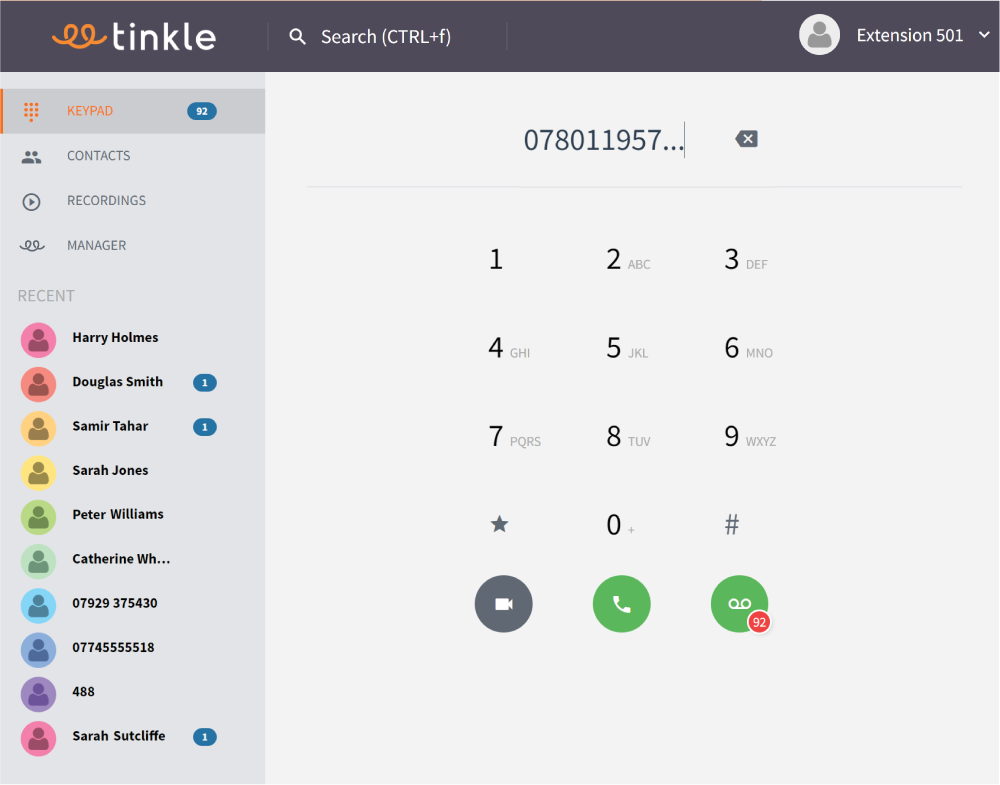Open the Contacts section
Viewport: 1000px width, 785px height.
click(98, 156)
